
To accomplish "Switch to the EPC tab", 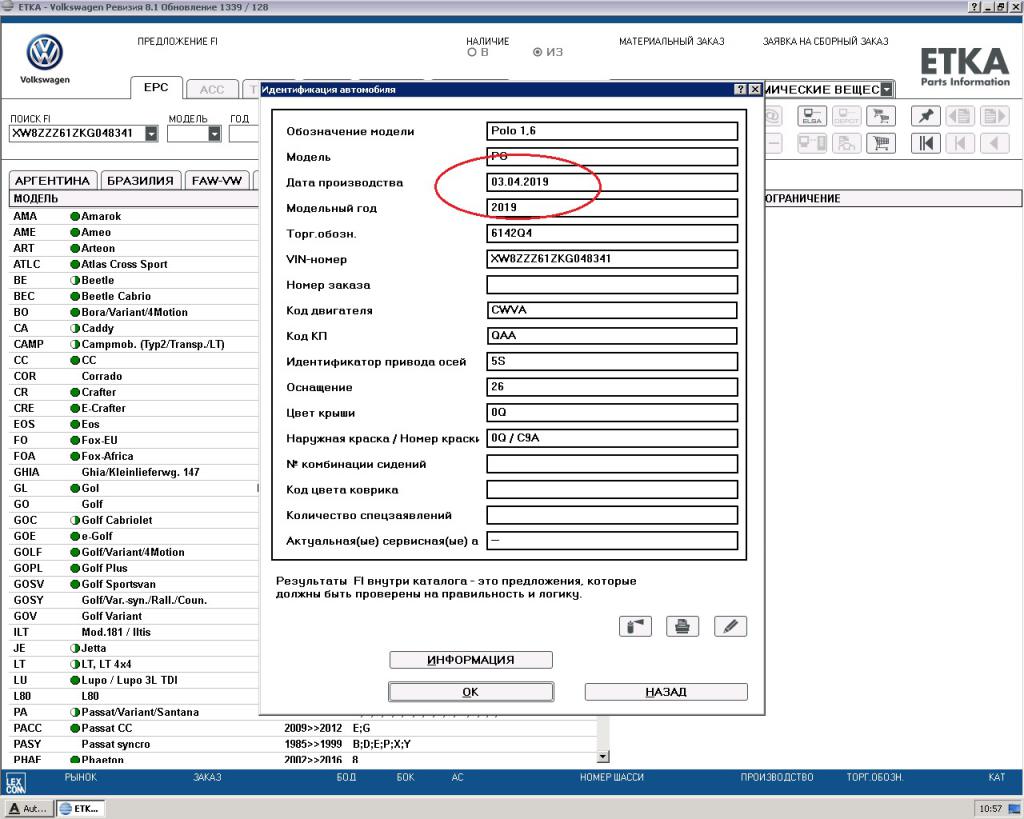I will tap(156, 88).
